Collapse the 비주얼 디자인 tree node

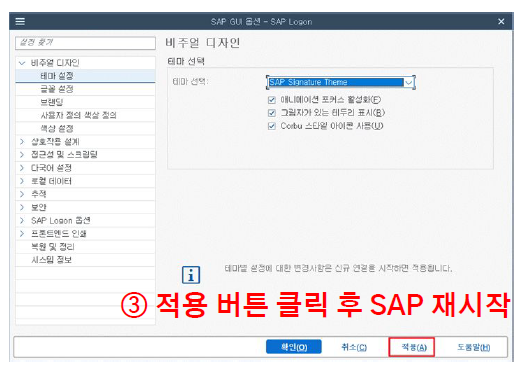click(22, 63)
